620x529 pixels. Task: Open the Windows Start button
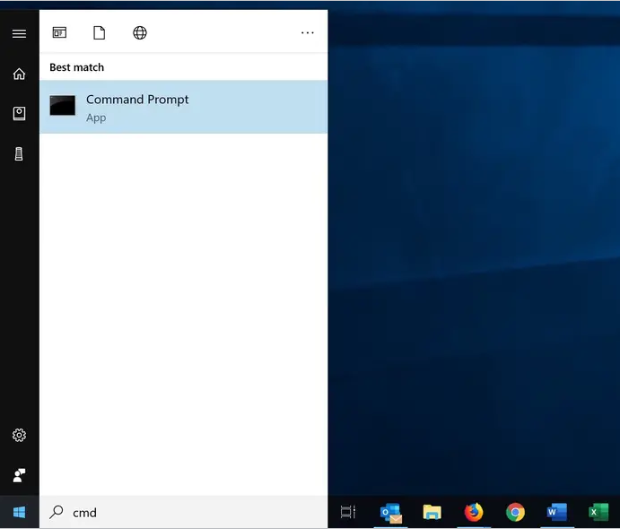click(x=19, y=512)
